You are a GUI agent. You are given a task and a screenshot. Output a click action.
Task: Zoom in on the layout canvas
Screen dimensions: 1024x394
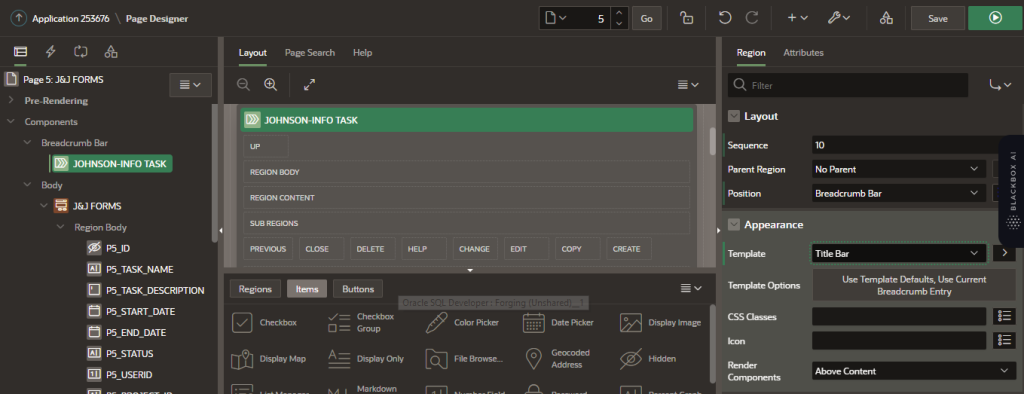pyautogui.click(x=270, y=84)
